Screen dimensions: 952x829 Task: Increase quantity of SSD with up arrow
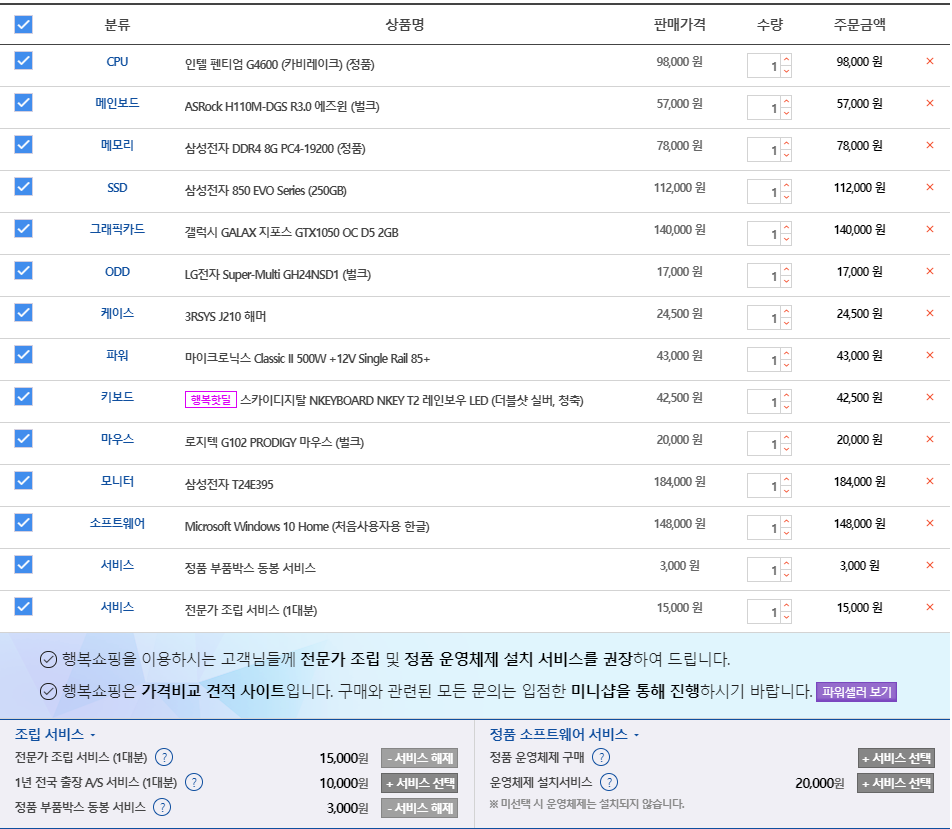click(x=786, y=185)
